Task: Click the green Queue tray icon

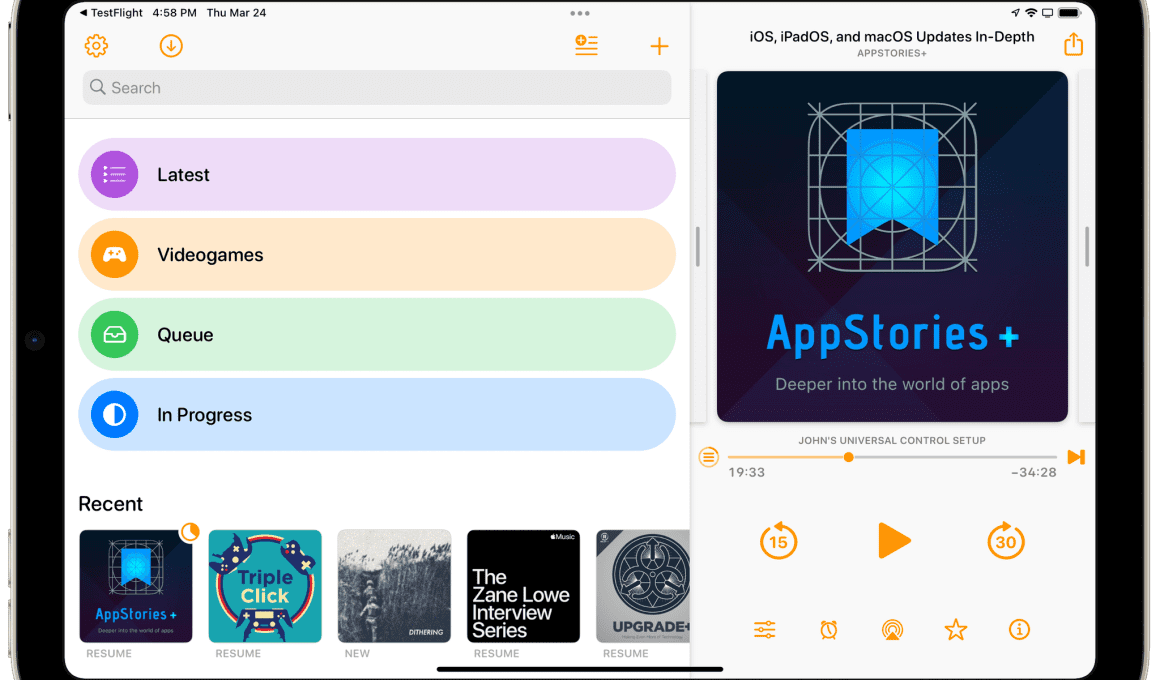Action: 115,334
